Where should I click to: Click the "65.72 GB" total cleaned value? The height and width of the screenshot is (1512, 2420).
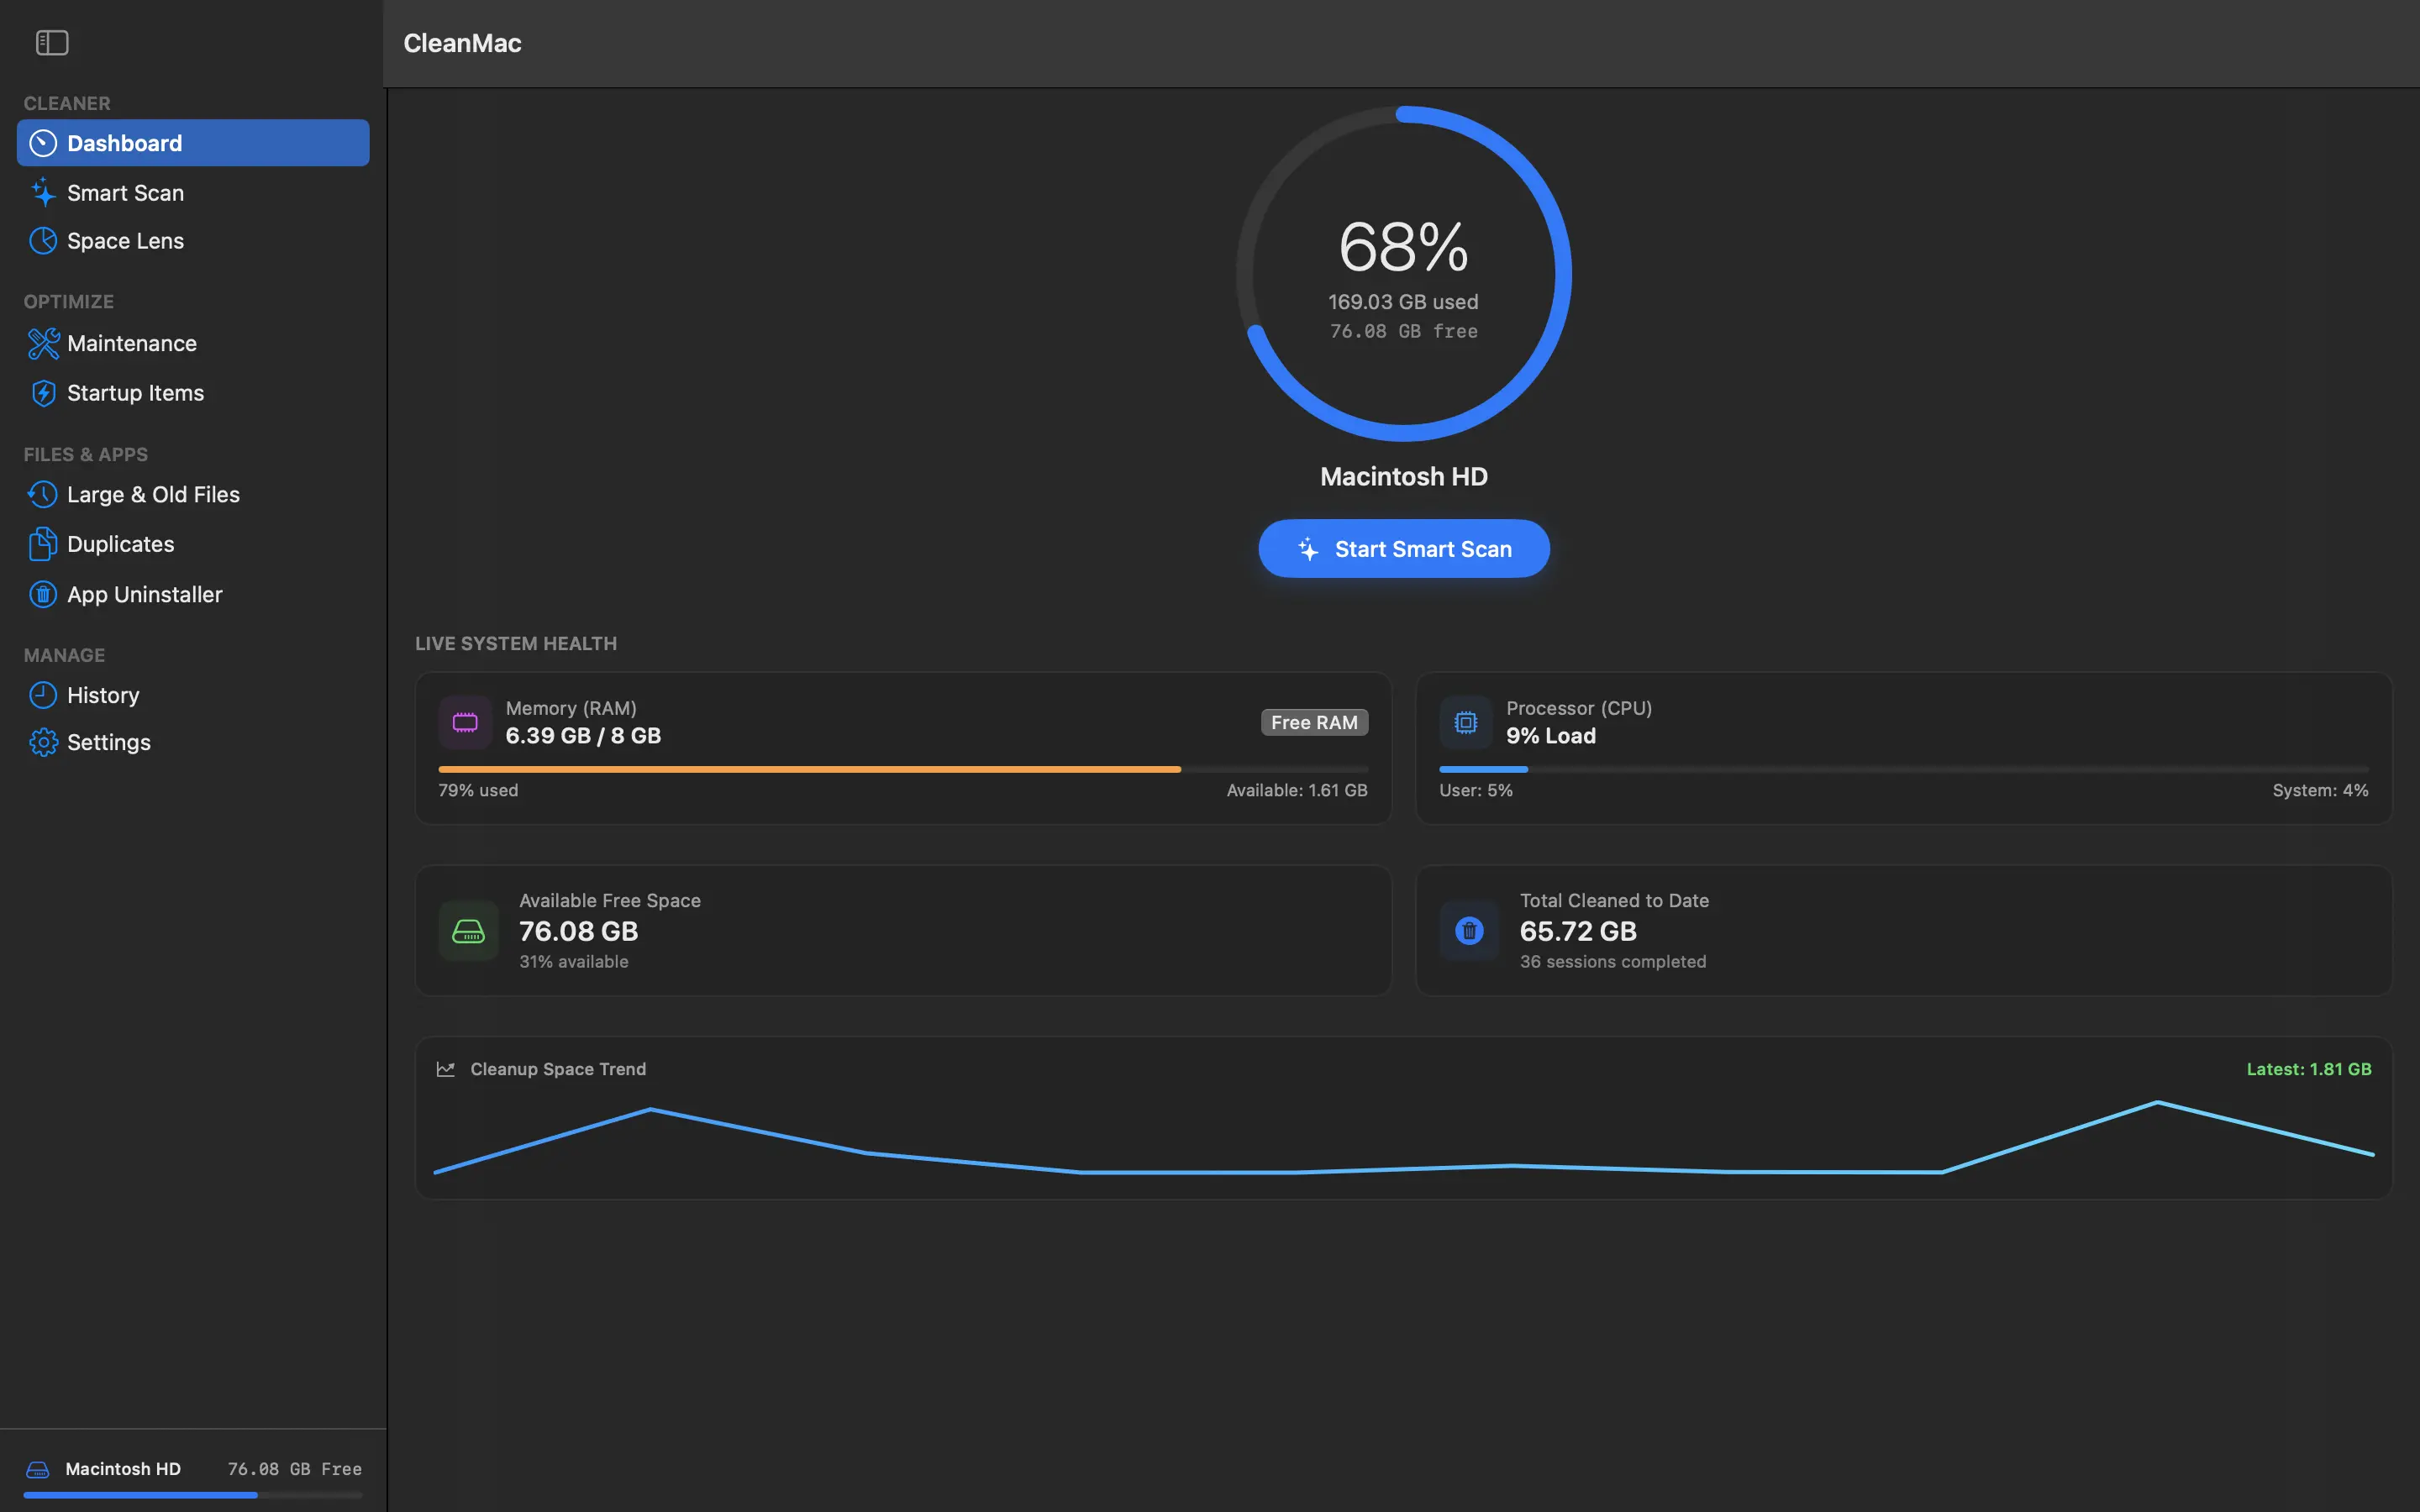(1578, 931)
